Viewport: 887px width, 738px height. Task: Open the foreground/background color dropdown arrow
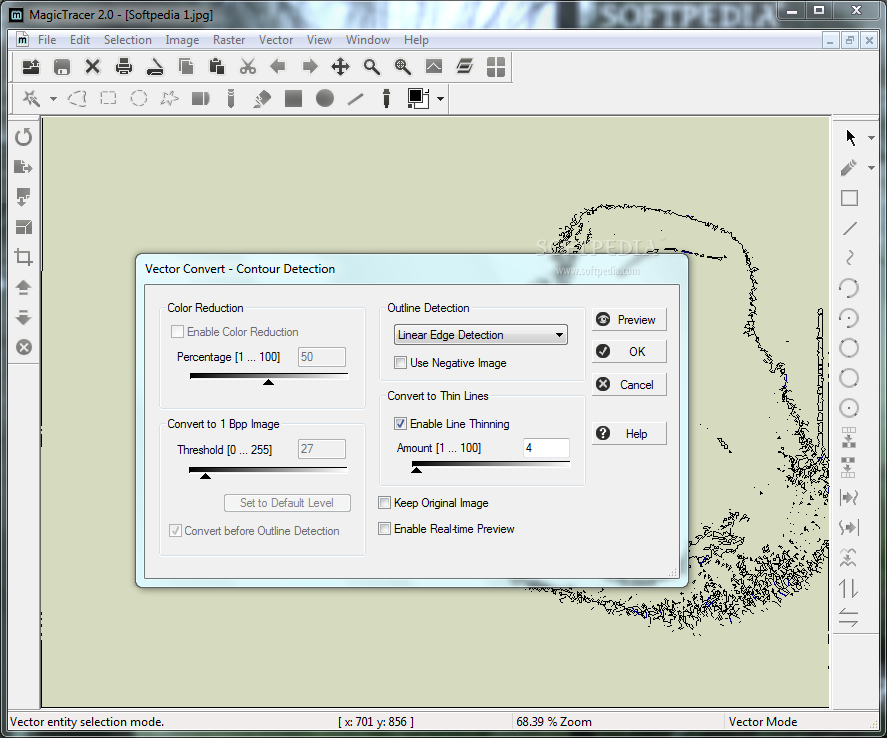(440, 99)
